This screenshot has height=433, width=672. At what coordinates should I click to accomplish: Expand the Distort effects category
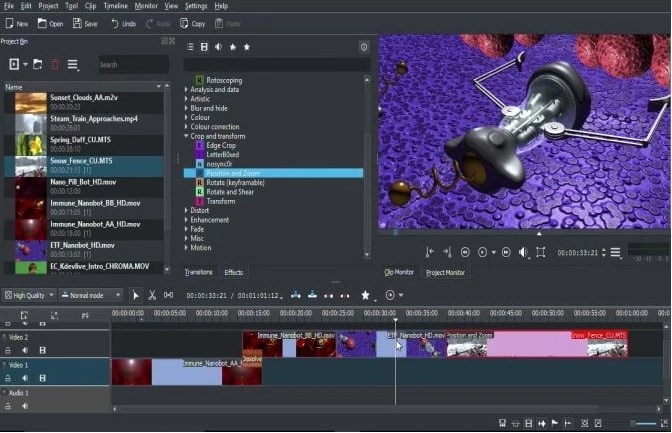point(186,210)
